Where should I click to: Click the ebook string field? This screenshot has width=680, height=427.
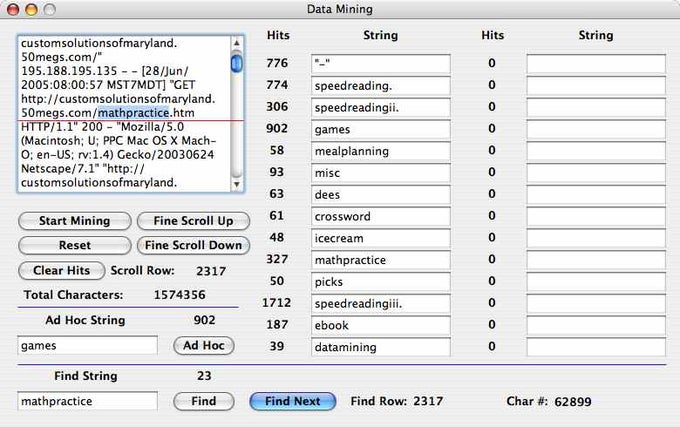[x=380, y=325]
